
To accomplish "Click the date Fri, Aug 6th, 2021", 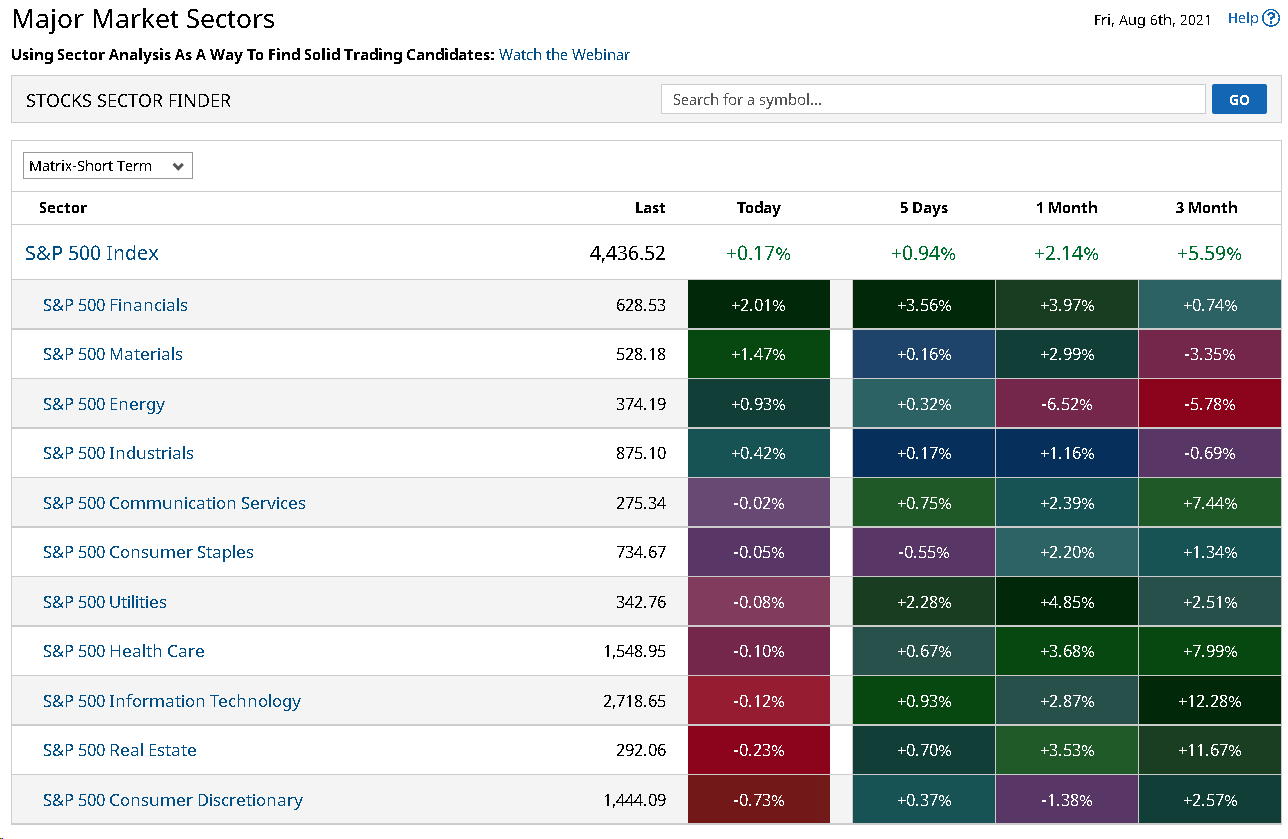I will click(1154, 19).
